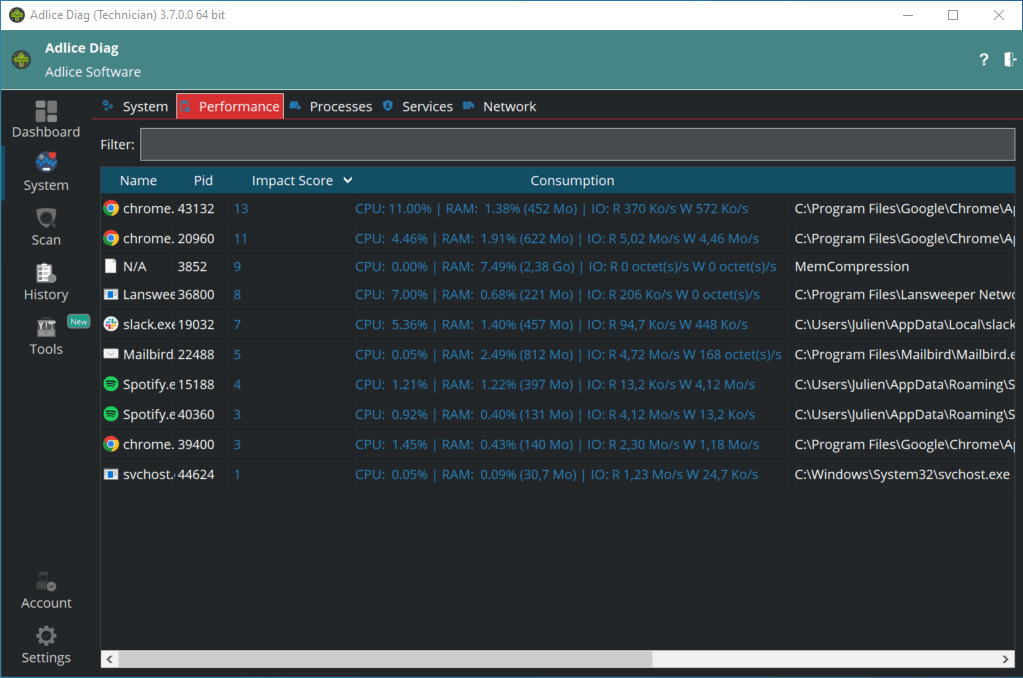Open the Network tab
Image resolution: width=1023 pixels, height=678 pixels.
coord(509,107)
